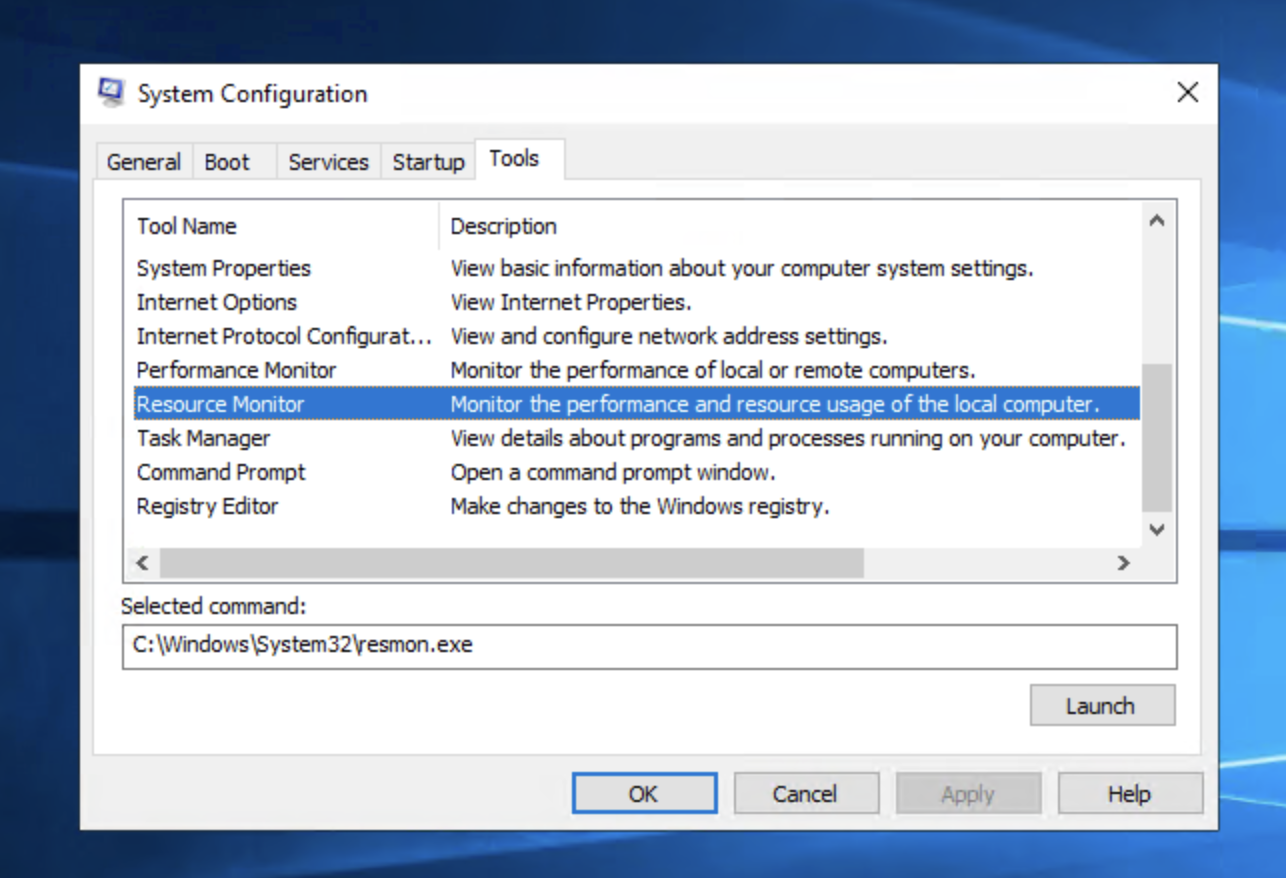The width and height of the screenshot is (1286, 878).
Task: Select the Command Prompt tool row
Action: coord(221,472)
